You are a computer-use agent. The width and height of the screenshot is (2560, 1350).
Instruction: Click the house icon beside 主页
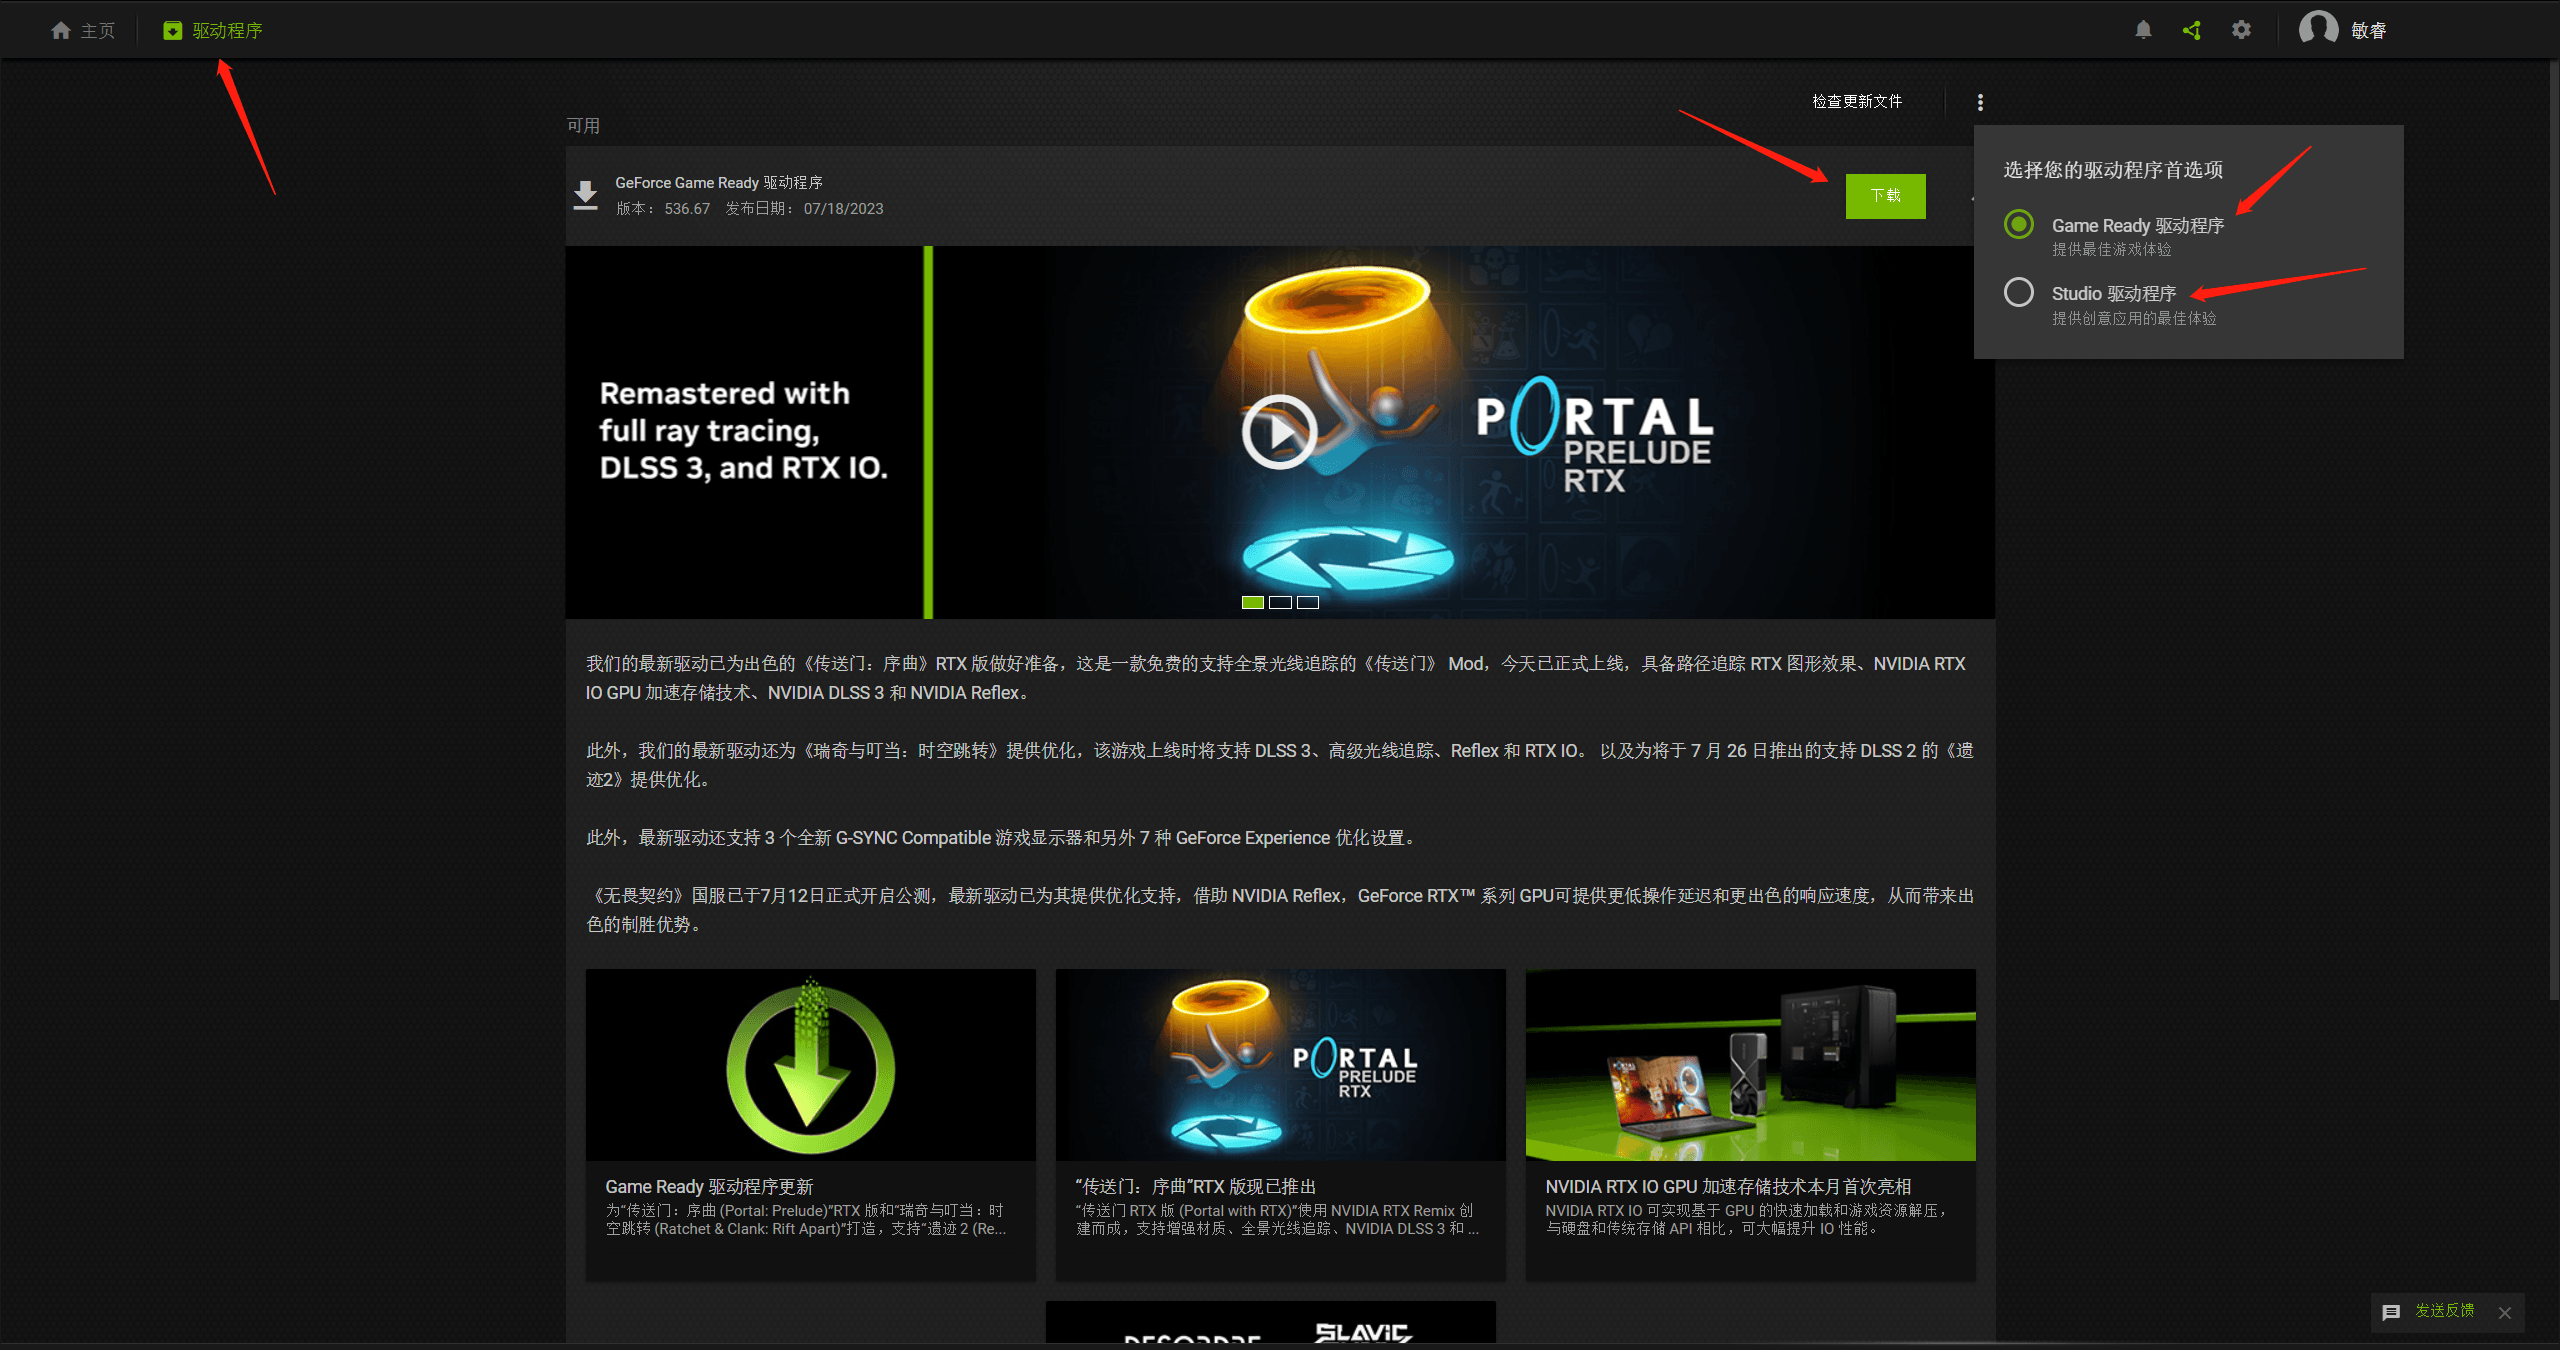tap(61, 31)
